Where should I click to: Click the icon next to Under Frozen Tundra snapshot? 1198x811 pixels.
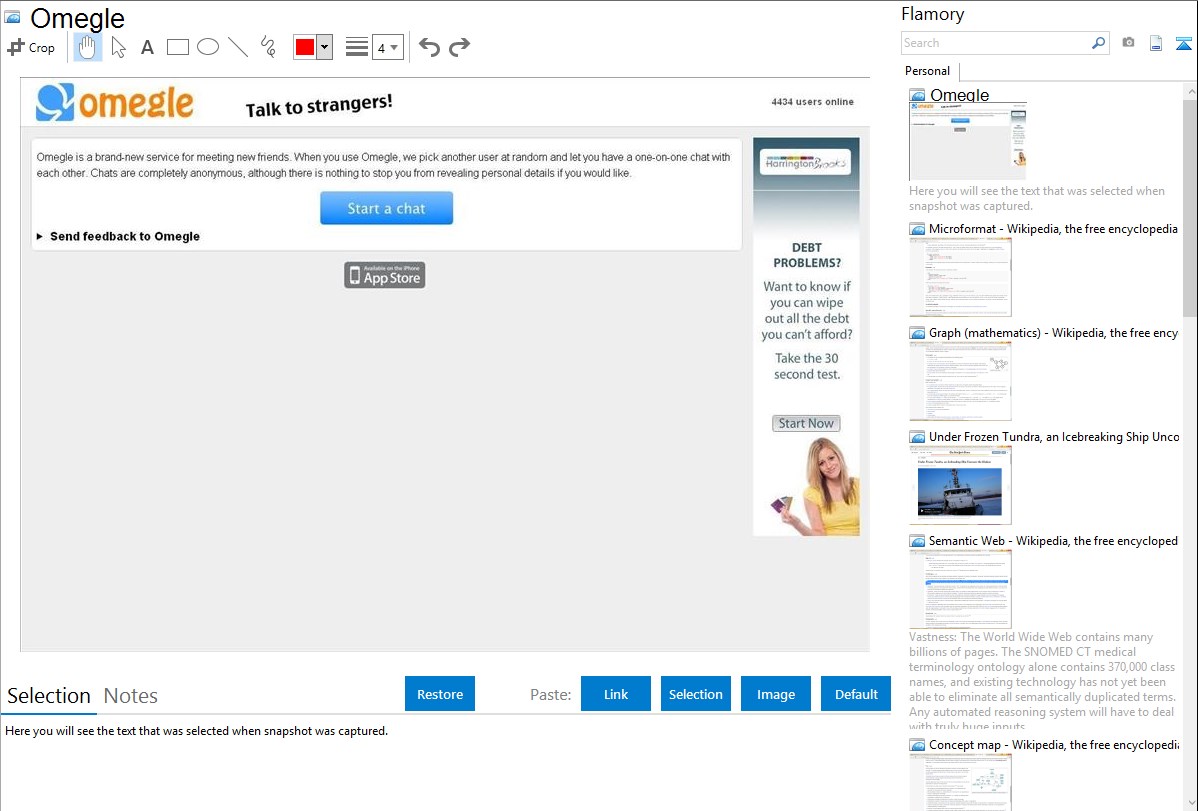pos(918,436)
